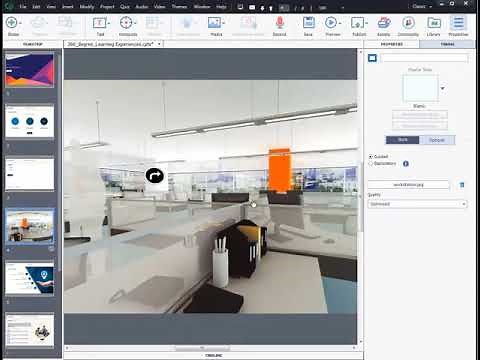This screenshot has width=480, height=360.
Task: Click the 360 image file name button
Action: 408,185
